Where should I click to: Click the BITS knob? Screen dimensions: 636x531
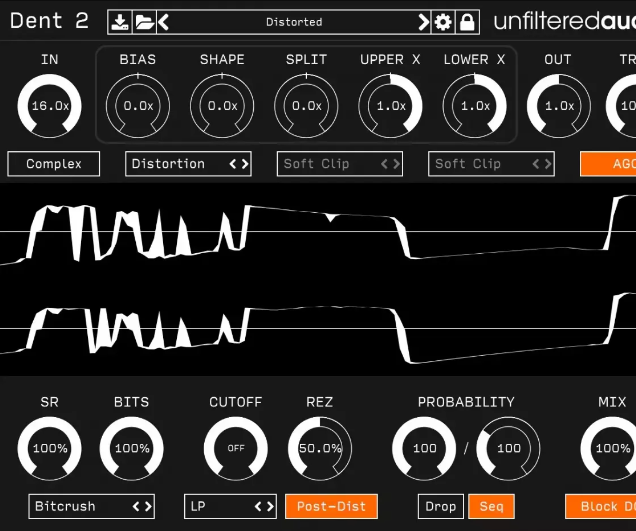point(131,448)
